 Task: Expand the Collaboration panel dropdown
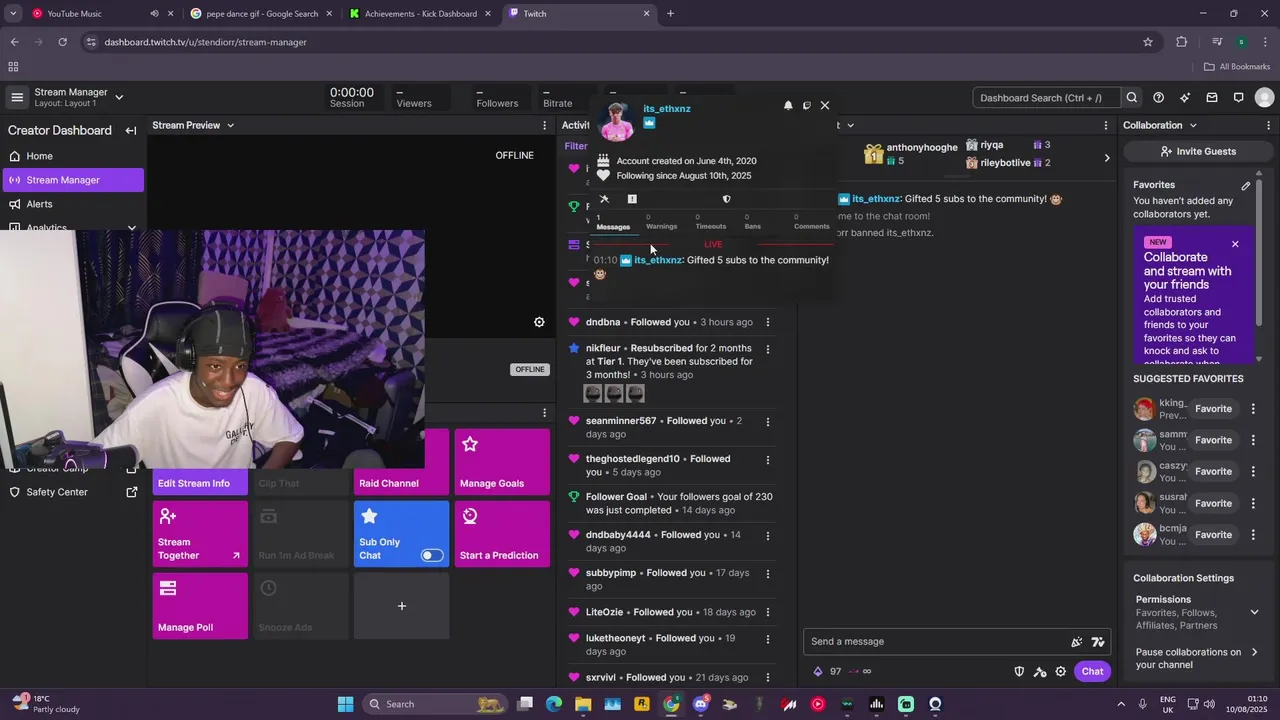1193,126
